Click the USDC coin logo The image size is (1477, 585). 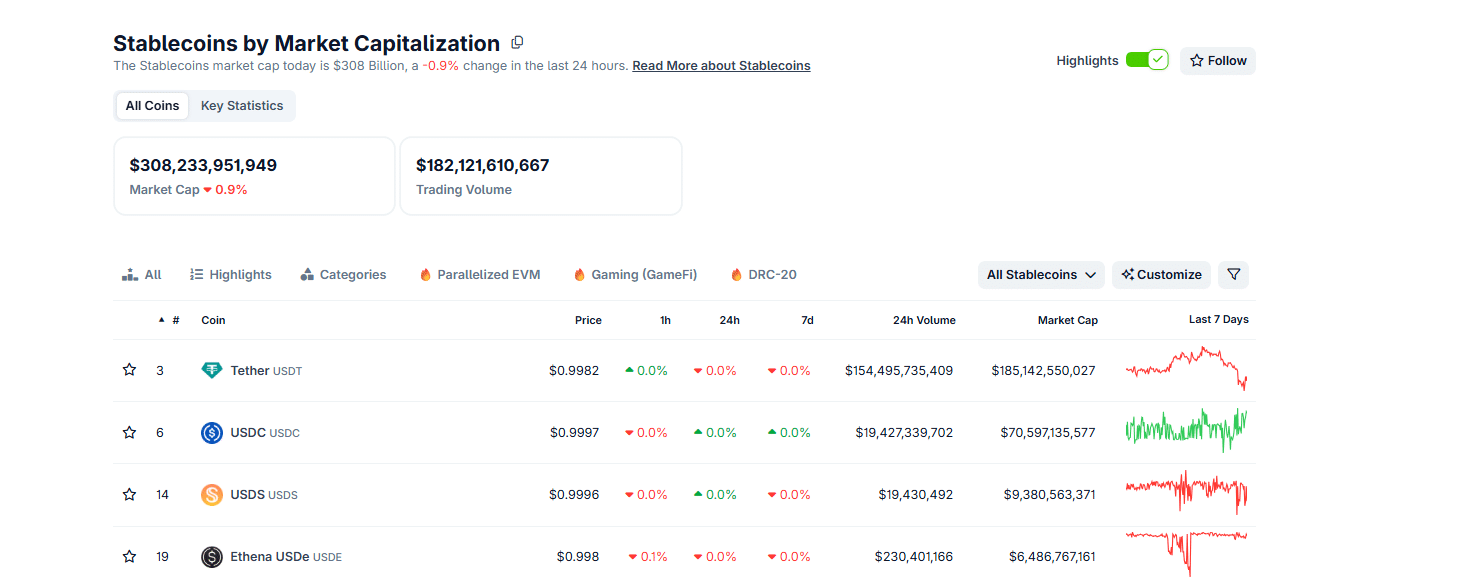(211, 433)
